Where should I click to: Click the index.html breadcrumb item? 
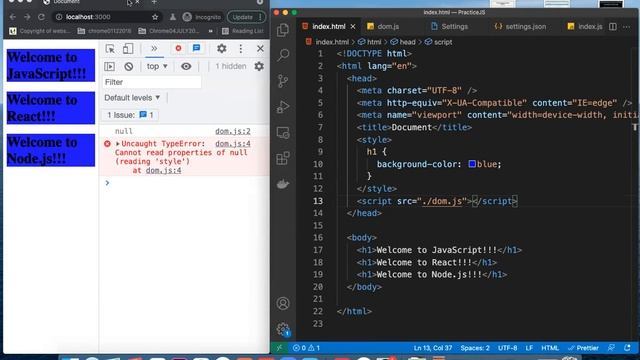[327, 42]
